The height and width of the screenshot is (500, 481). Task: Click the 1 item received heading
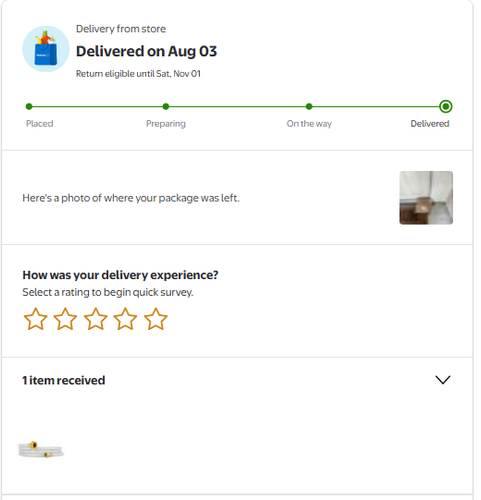pos(64,380)
